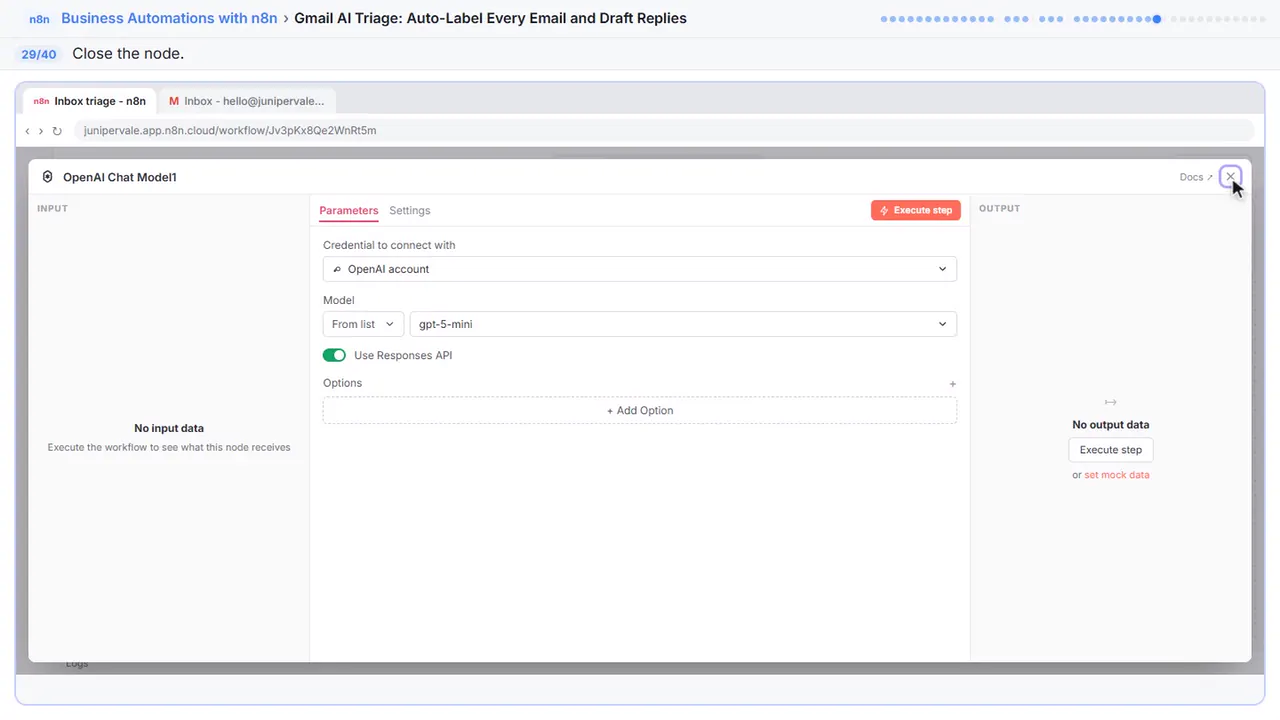This screenshot has width=1280, height=720.
Task: Open the Inbox - hello@junipervale browser tab
Action: (x=247, y=101)
